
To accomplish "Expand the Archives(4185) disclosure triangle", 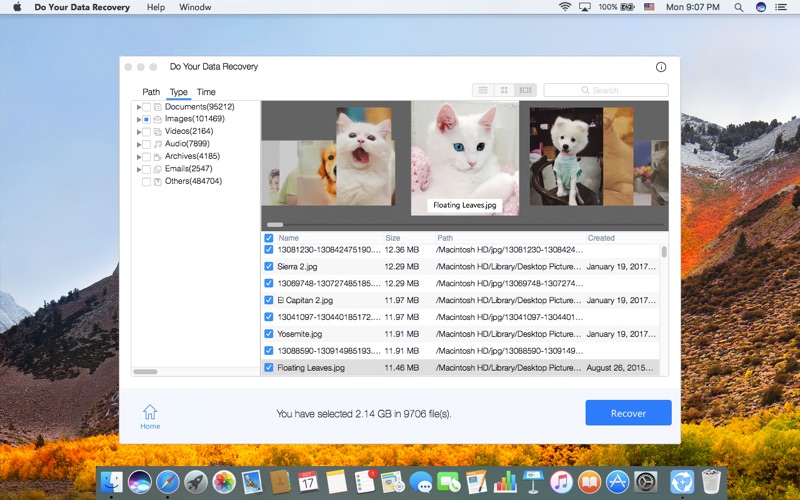I will tap(139, 157).
